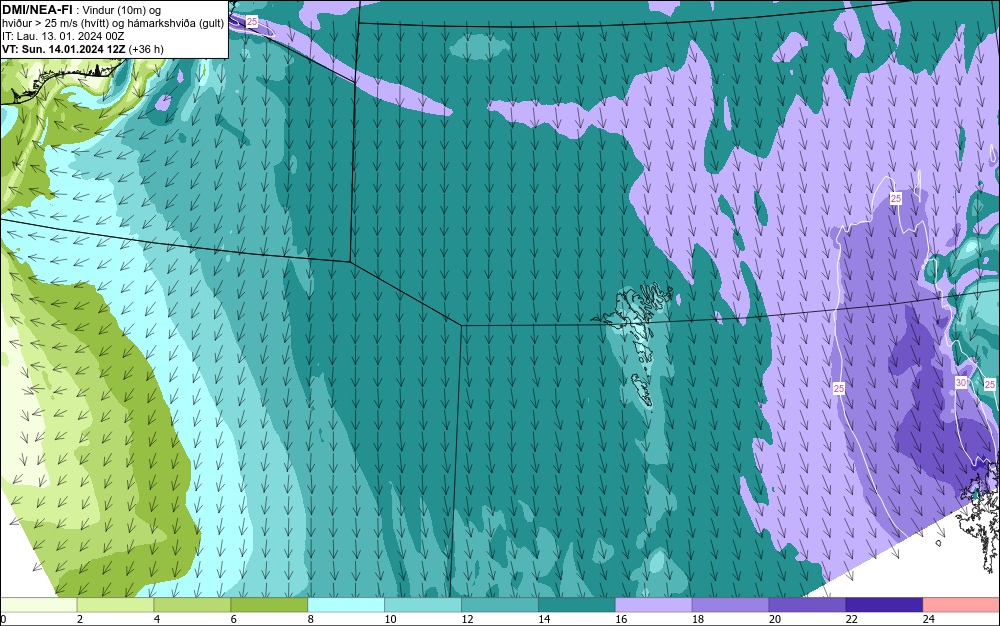Viewport: 1000px width, 626px height.
Task: Click the 25 gust label in top-left corner
Action: coord(252,22)
